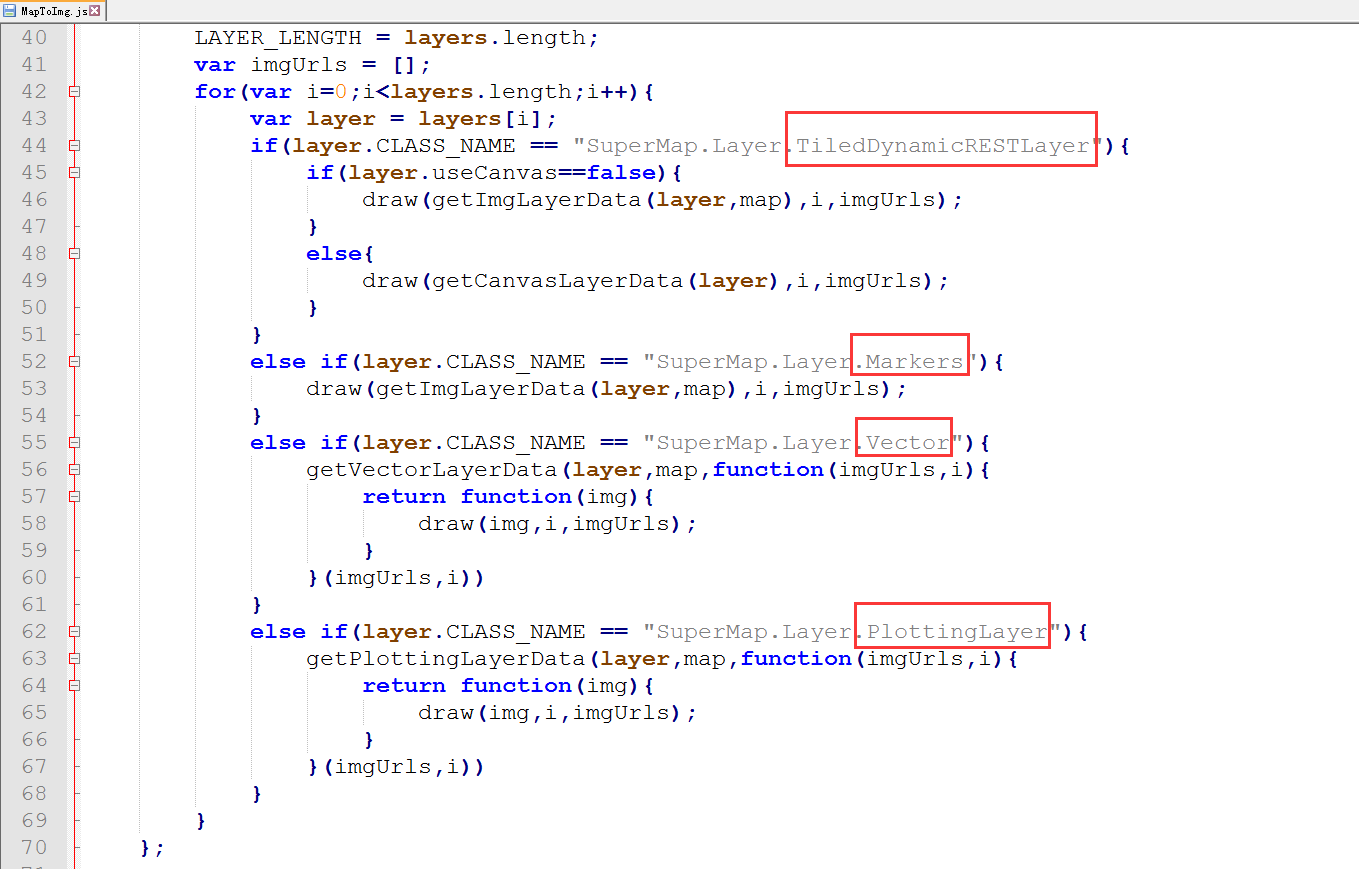
Task: Place cursor in LAYER_LENGTH on line 40
Action: 278,38
